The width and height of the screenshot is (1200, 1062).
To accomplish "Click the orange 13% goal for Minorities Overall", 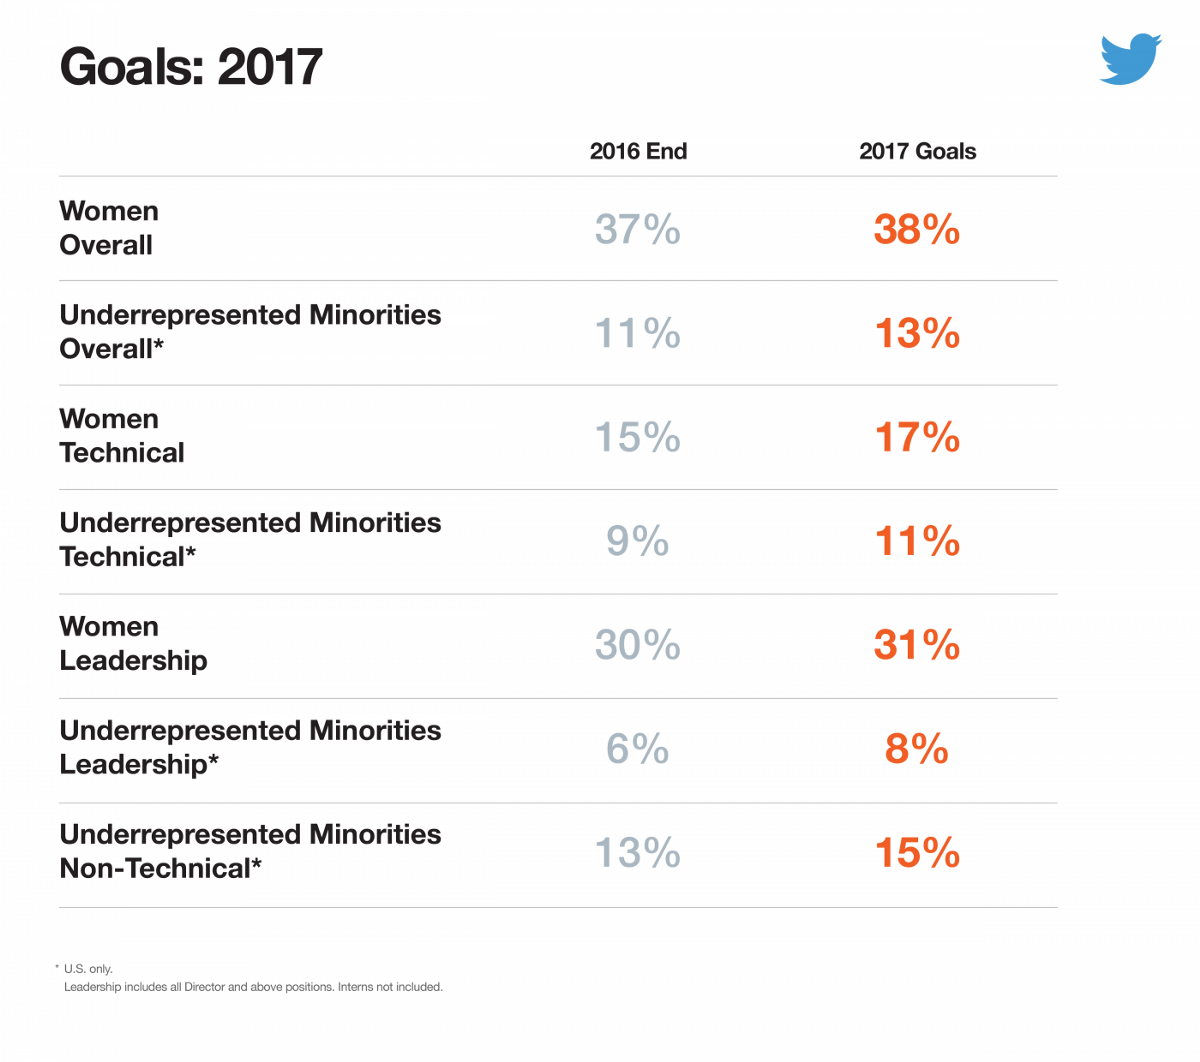I will point(916,333).
